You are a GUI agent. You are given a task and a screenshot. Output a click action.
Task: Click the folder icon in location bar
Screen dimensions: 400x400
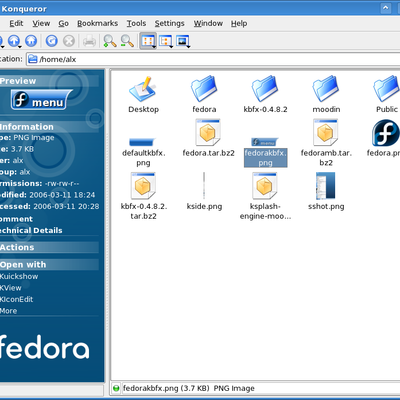[x=33, y=59]
